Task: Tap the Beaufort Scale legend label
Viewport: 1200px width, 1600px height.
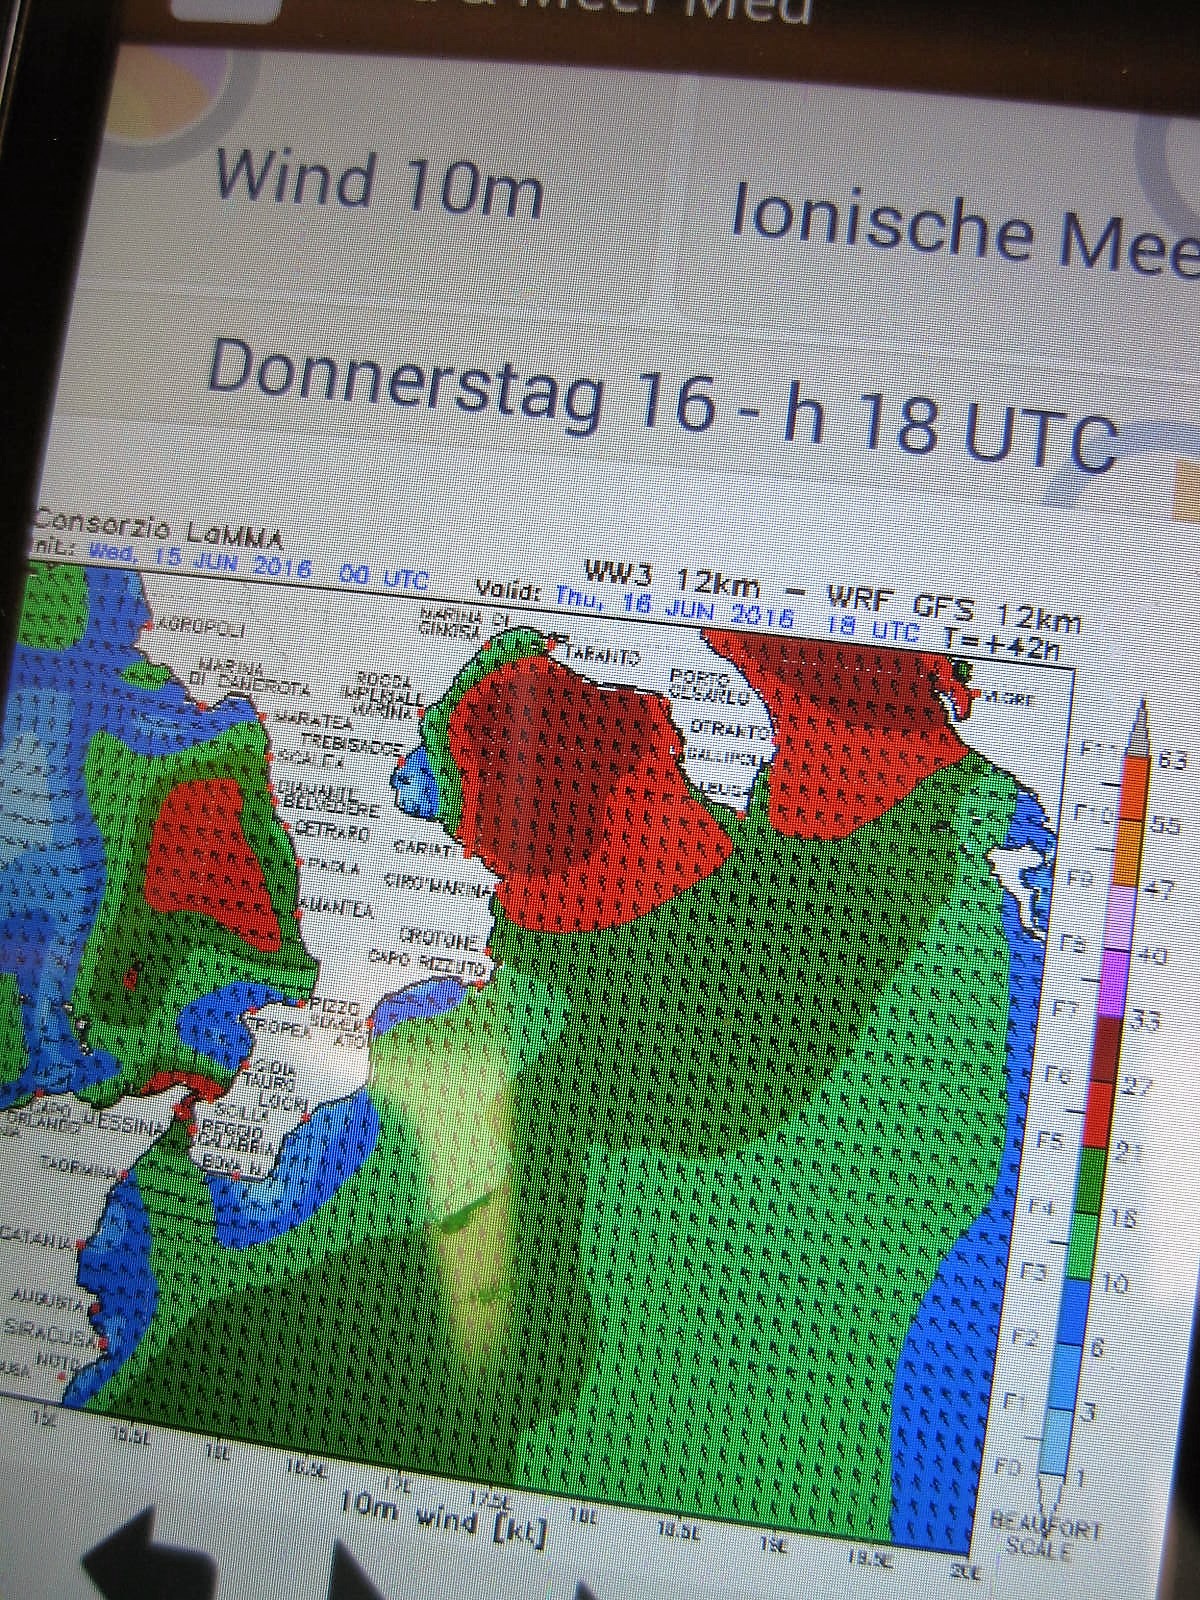Action: pyautogui.click(x=1045, y=1538)
